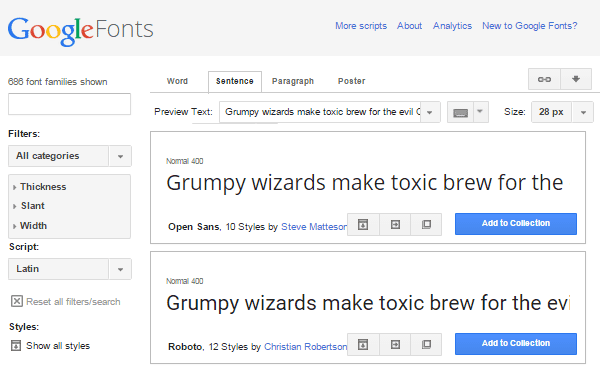Add Open Sans to Collection
The height and width of the screenshot is (371, 600).
tap(516, 224)
